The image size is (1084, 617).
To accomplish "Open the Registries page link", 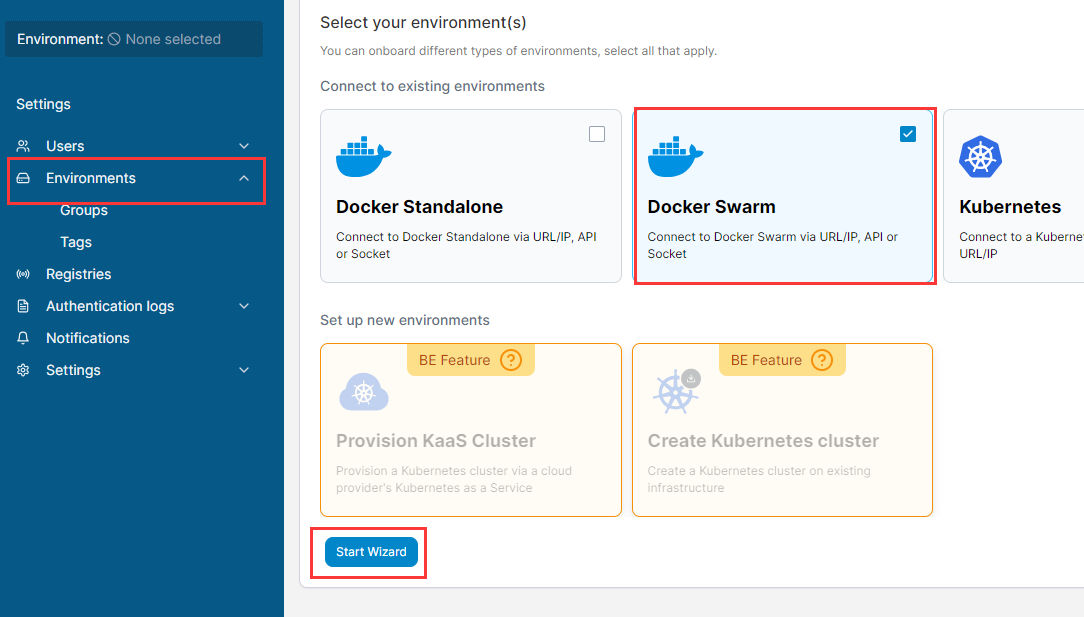I will point(78,274).
